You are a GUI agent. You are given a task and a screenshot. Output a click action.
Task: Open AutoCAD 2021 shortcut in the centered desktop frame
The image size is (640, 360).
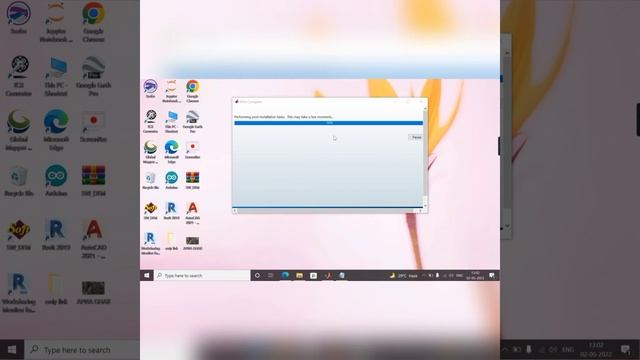click(192, 213)
